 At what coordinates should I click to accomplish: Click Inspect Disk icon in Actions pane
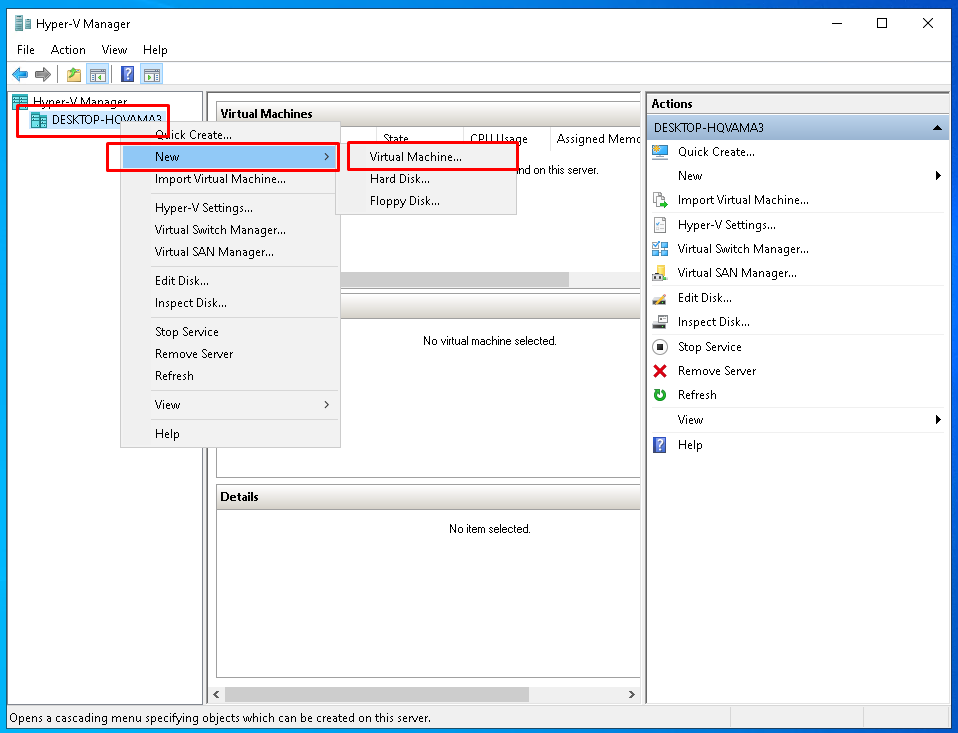click(x=660, y=322)
